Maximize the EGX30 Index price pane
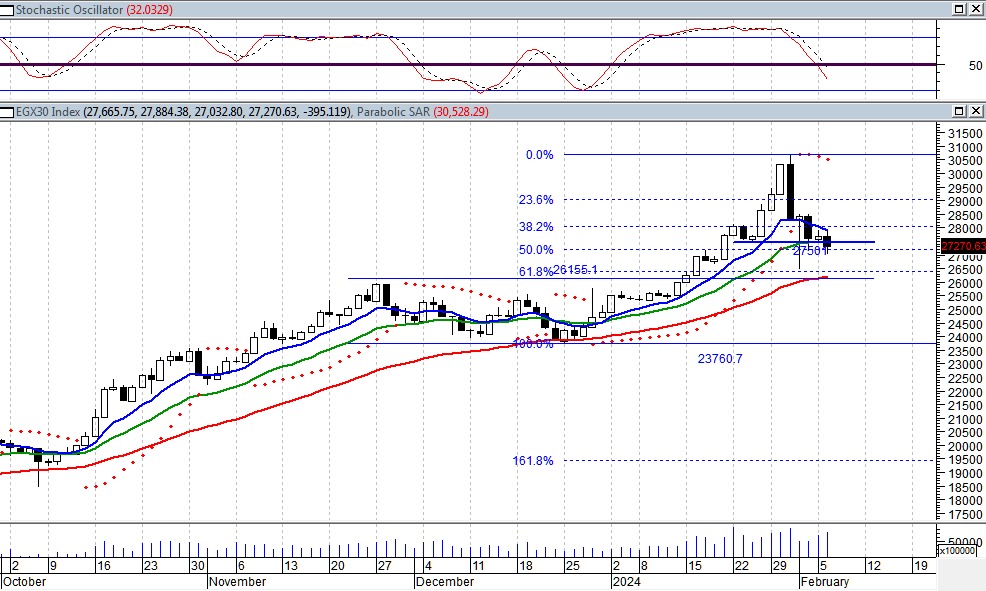 click(x=957, y=111)
